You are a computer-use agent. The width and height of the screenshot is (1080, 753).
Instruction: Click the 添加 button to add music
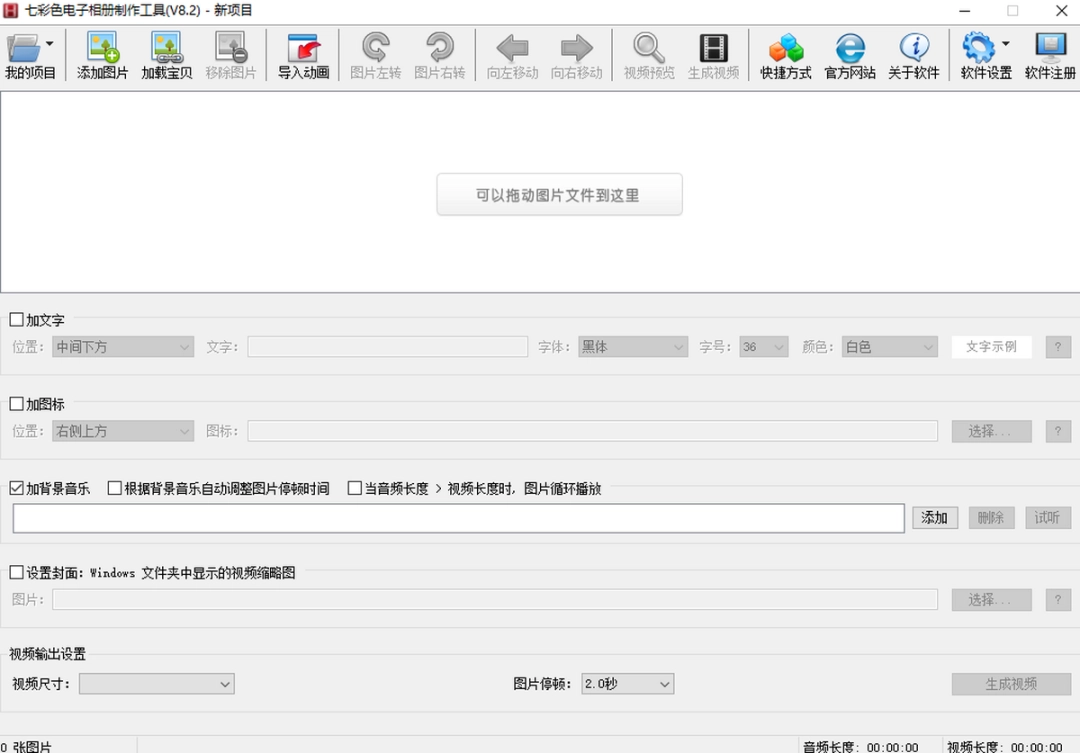[934, 517]
